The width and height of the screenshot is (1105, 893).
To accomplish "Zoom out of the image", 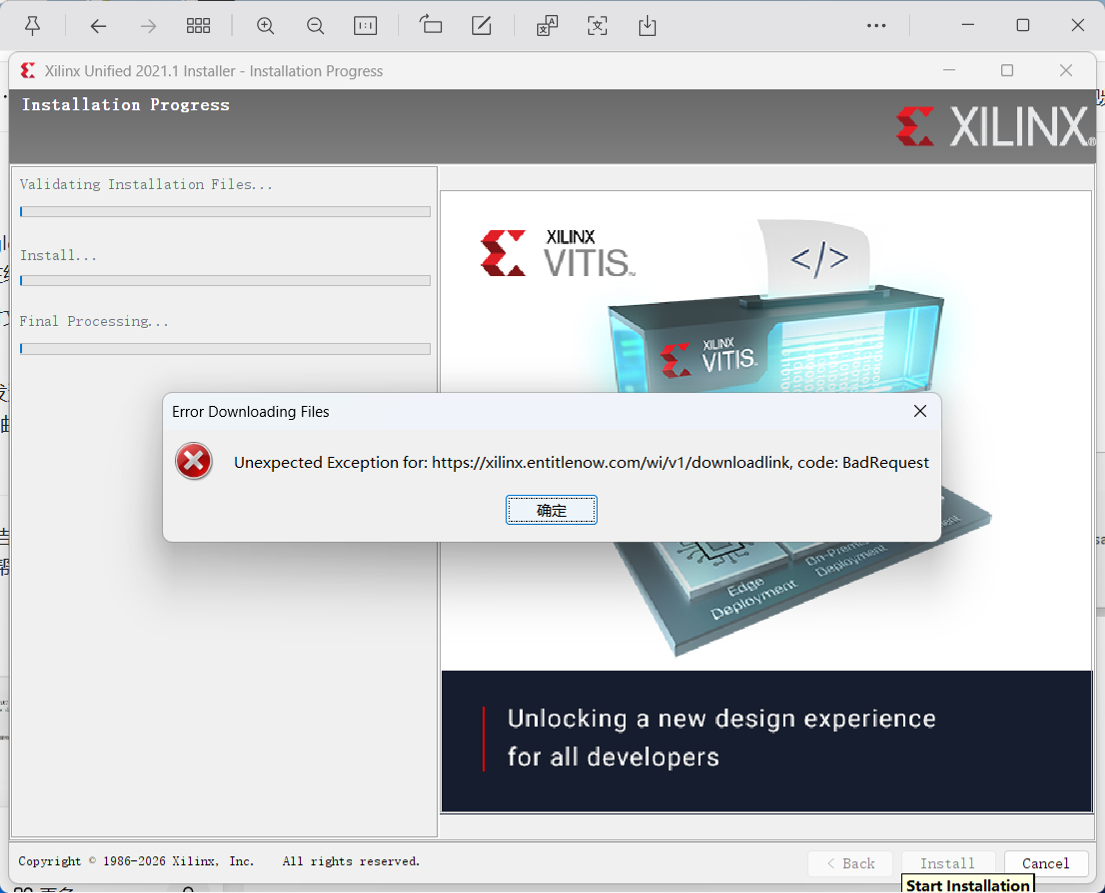I will pos(315,26).
